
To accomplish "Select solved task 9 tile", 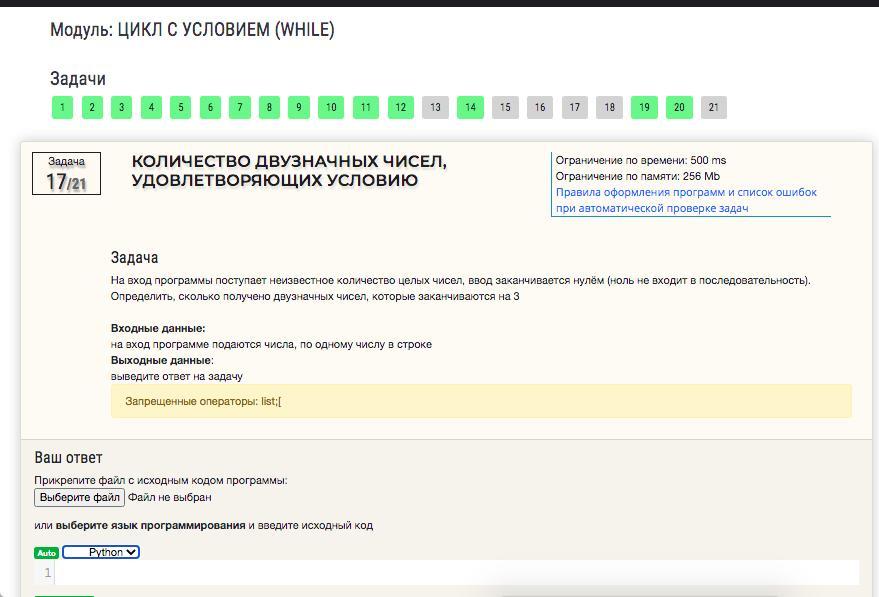I will coord(298,107).
